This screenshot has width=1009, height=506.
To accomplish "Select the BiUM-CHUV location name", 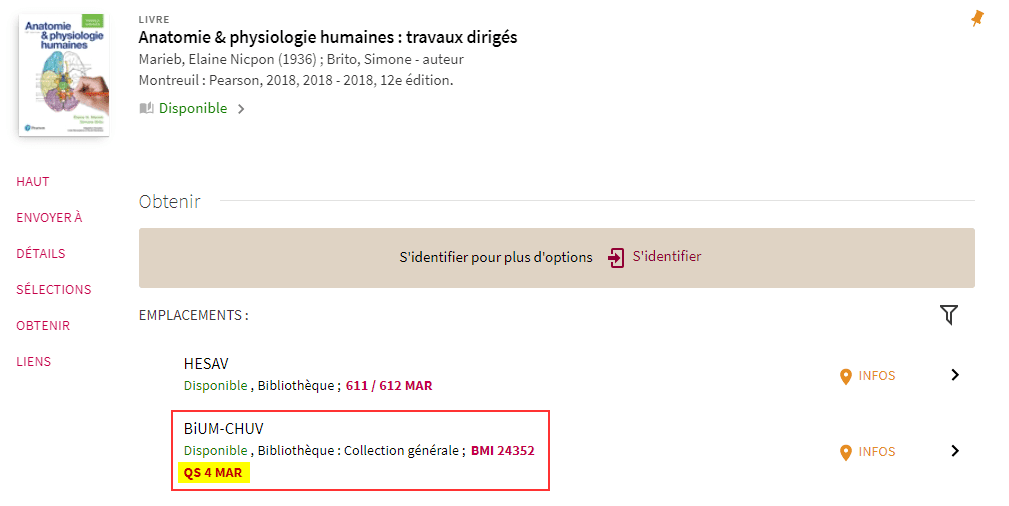I will pos(223,429).
